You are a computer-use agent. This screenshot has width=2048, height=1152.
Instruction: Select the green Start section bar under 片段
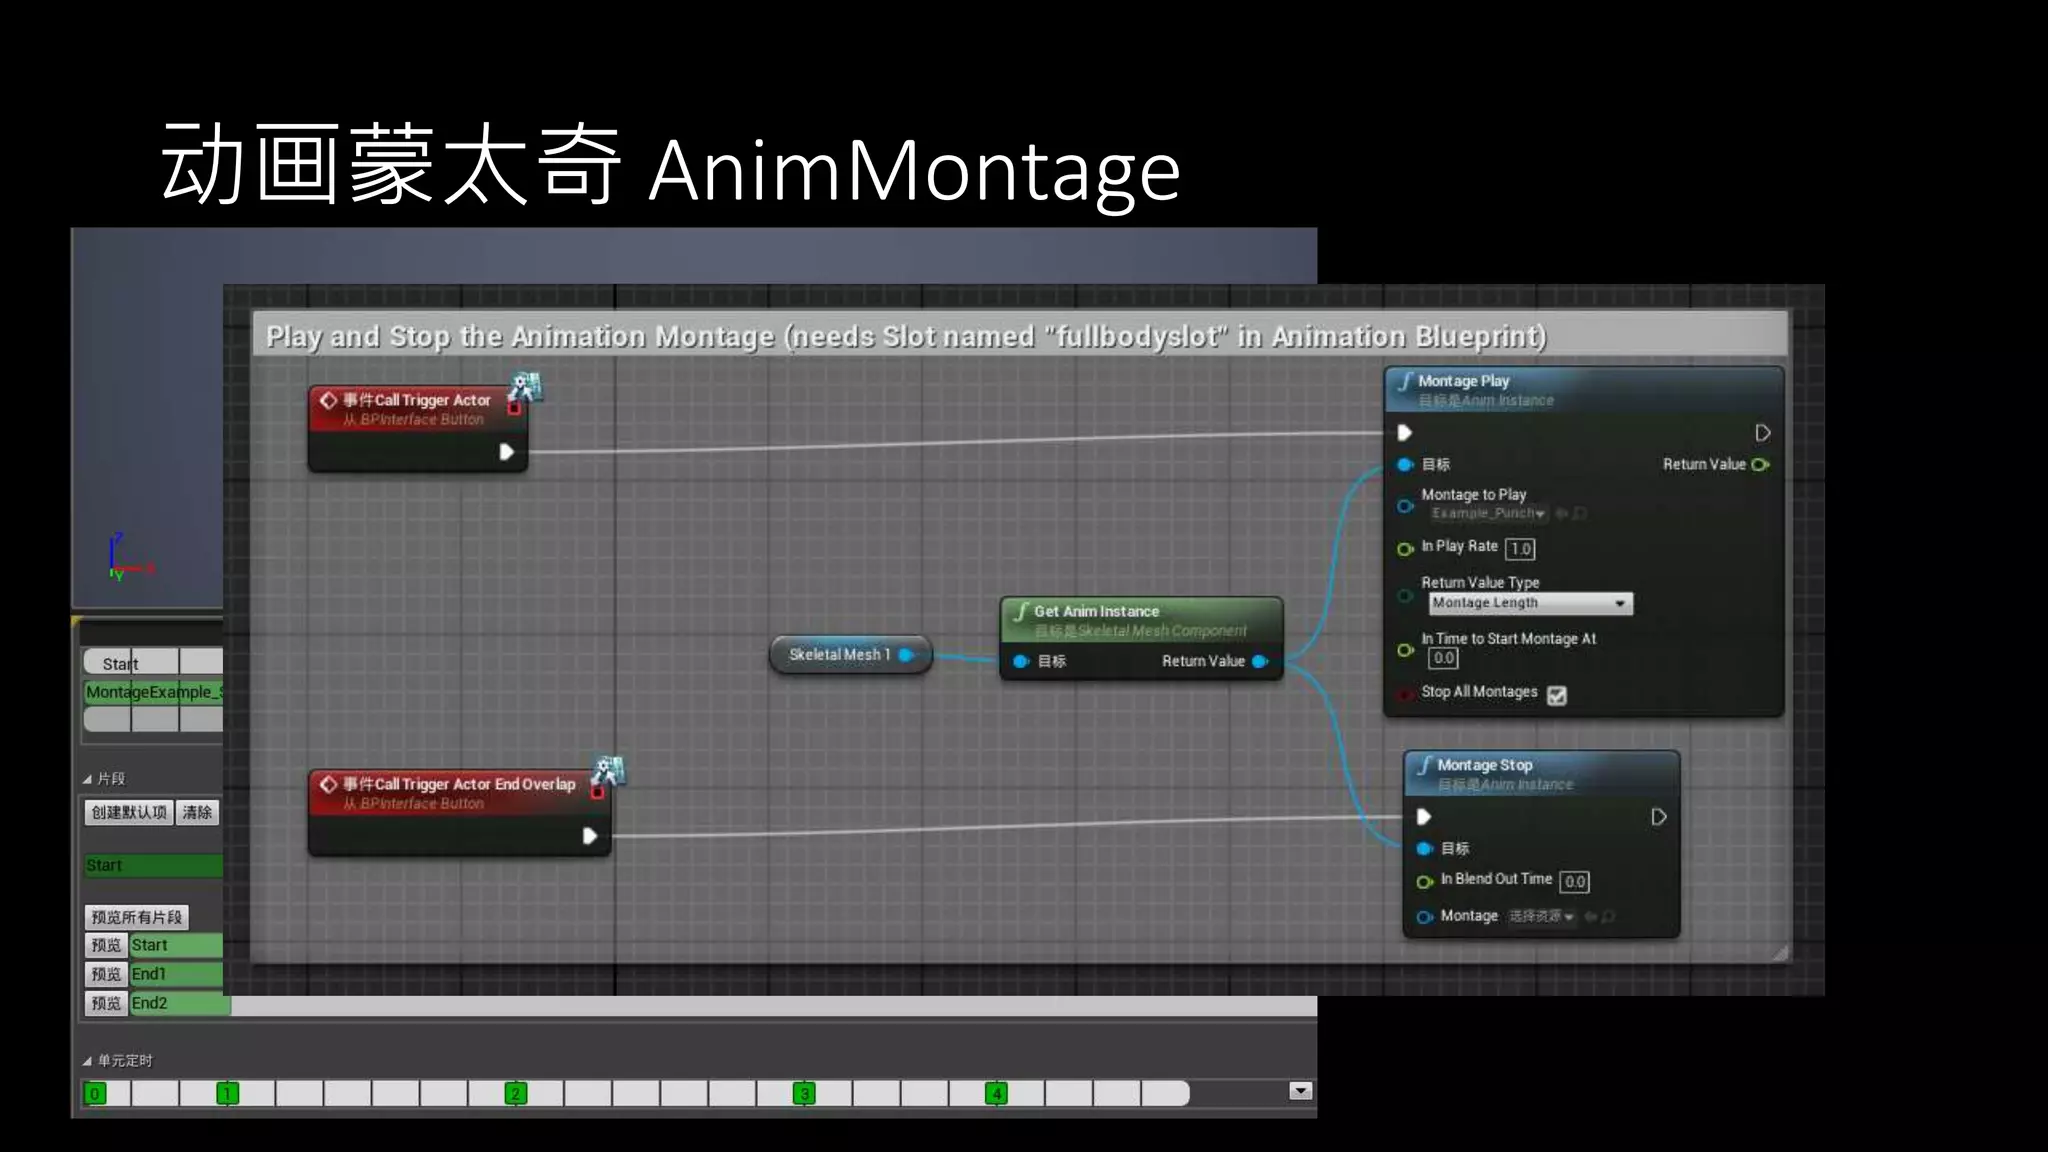tap(154, 865)
